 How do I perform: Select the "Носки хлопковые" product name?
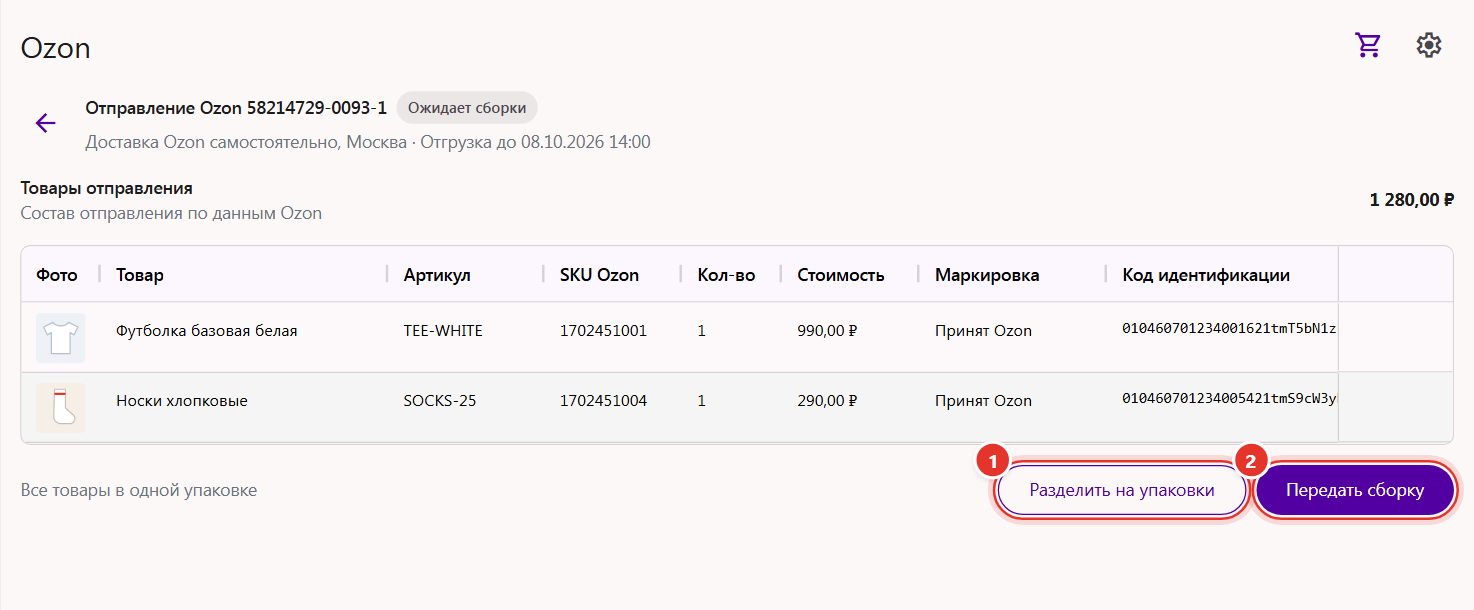[x=182, y=401]
